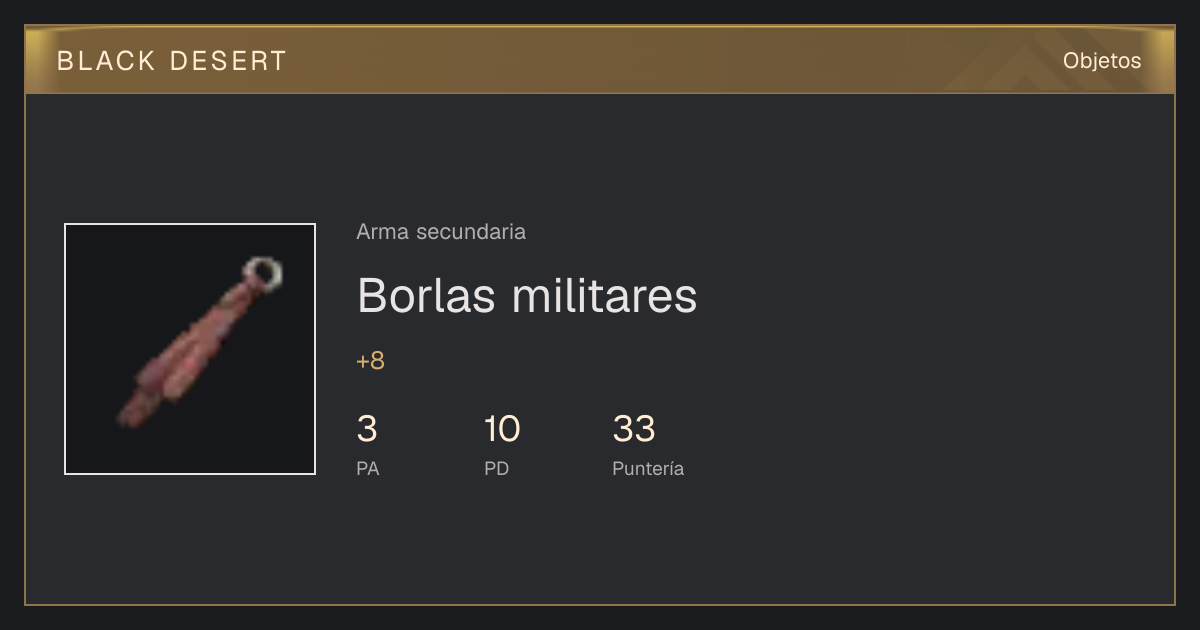Viewport: 1200px width, 630px height.
Task: Click the +8 enhancement level
Action: (x=370, y=361)
